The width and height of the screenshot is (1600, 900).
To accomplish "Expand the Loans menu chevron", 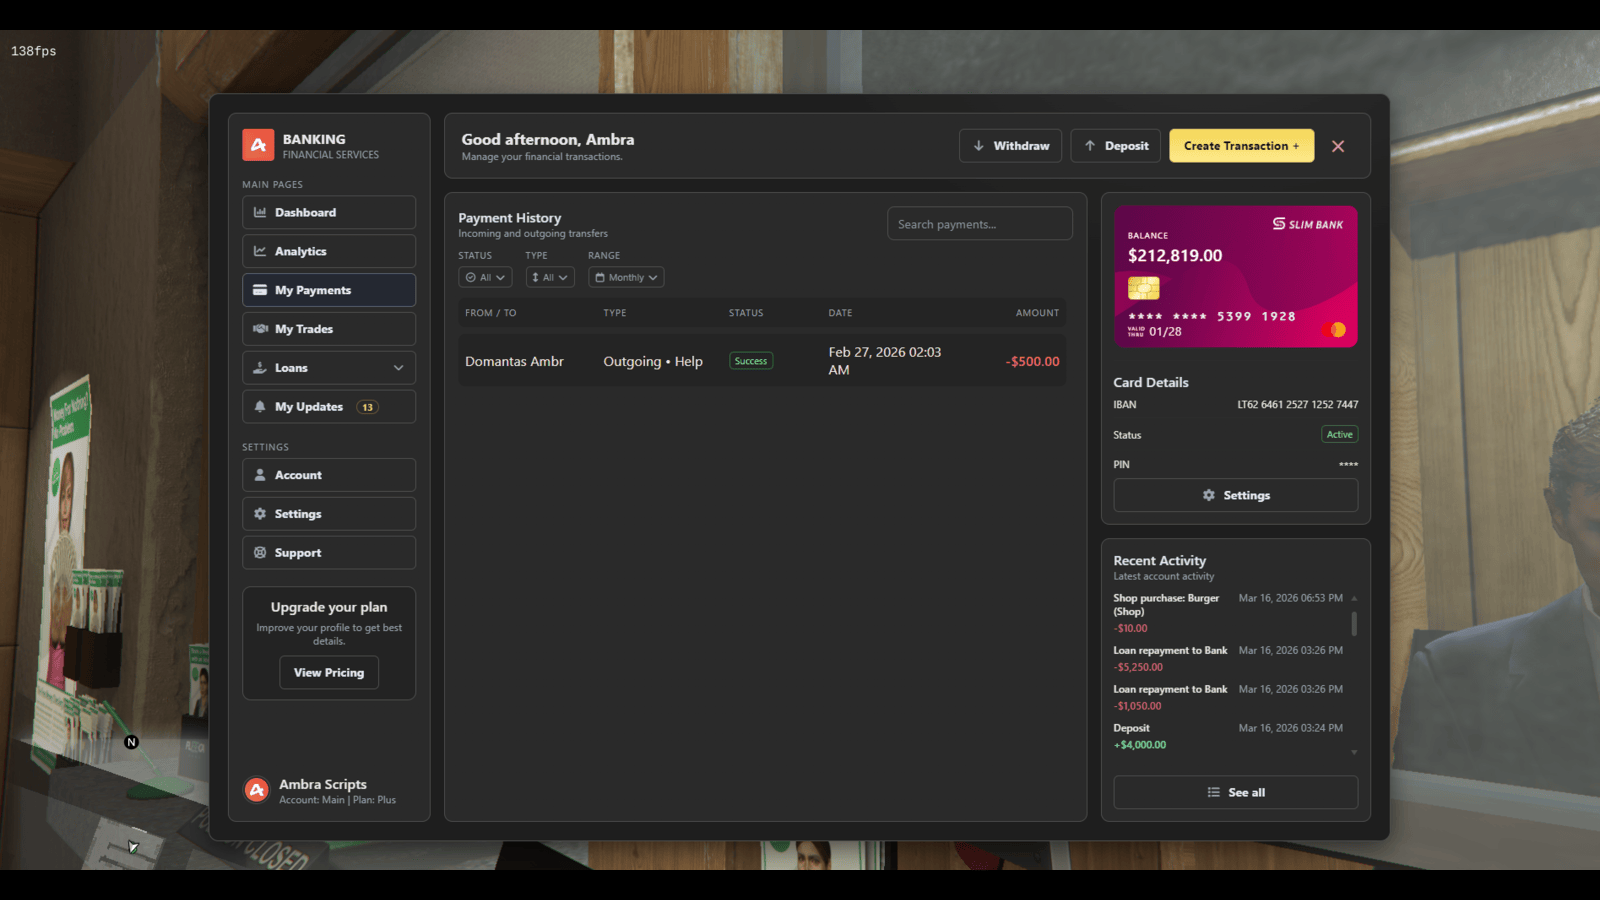I will [x=398, y=368].
